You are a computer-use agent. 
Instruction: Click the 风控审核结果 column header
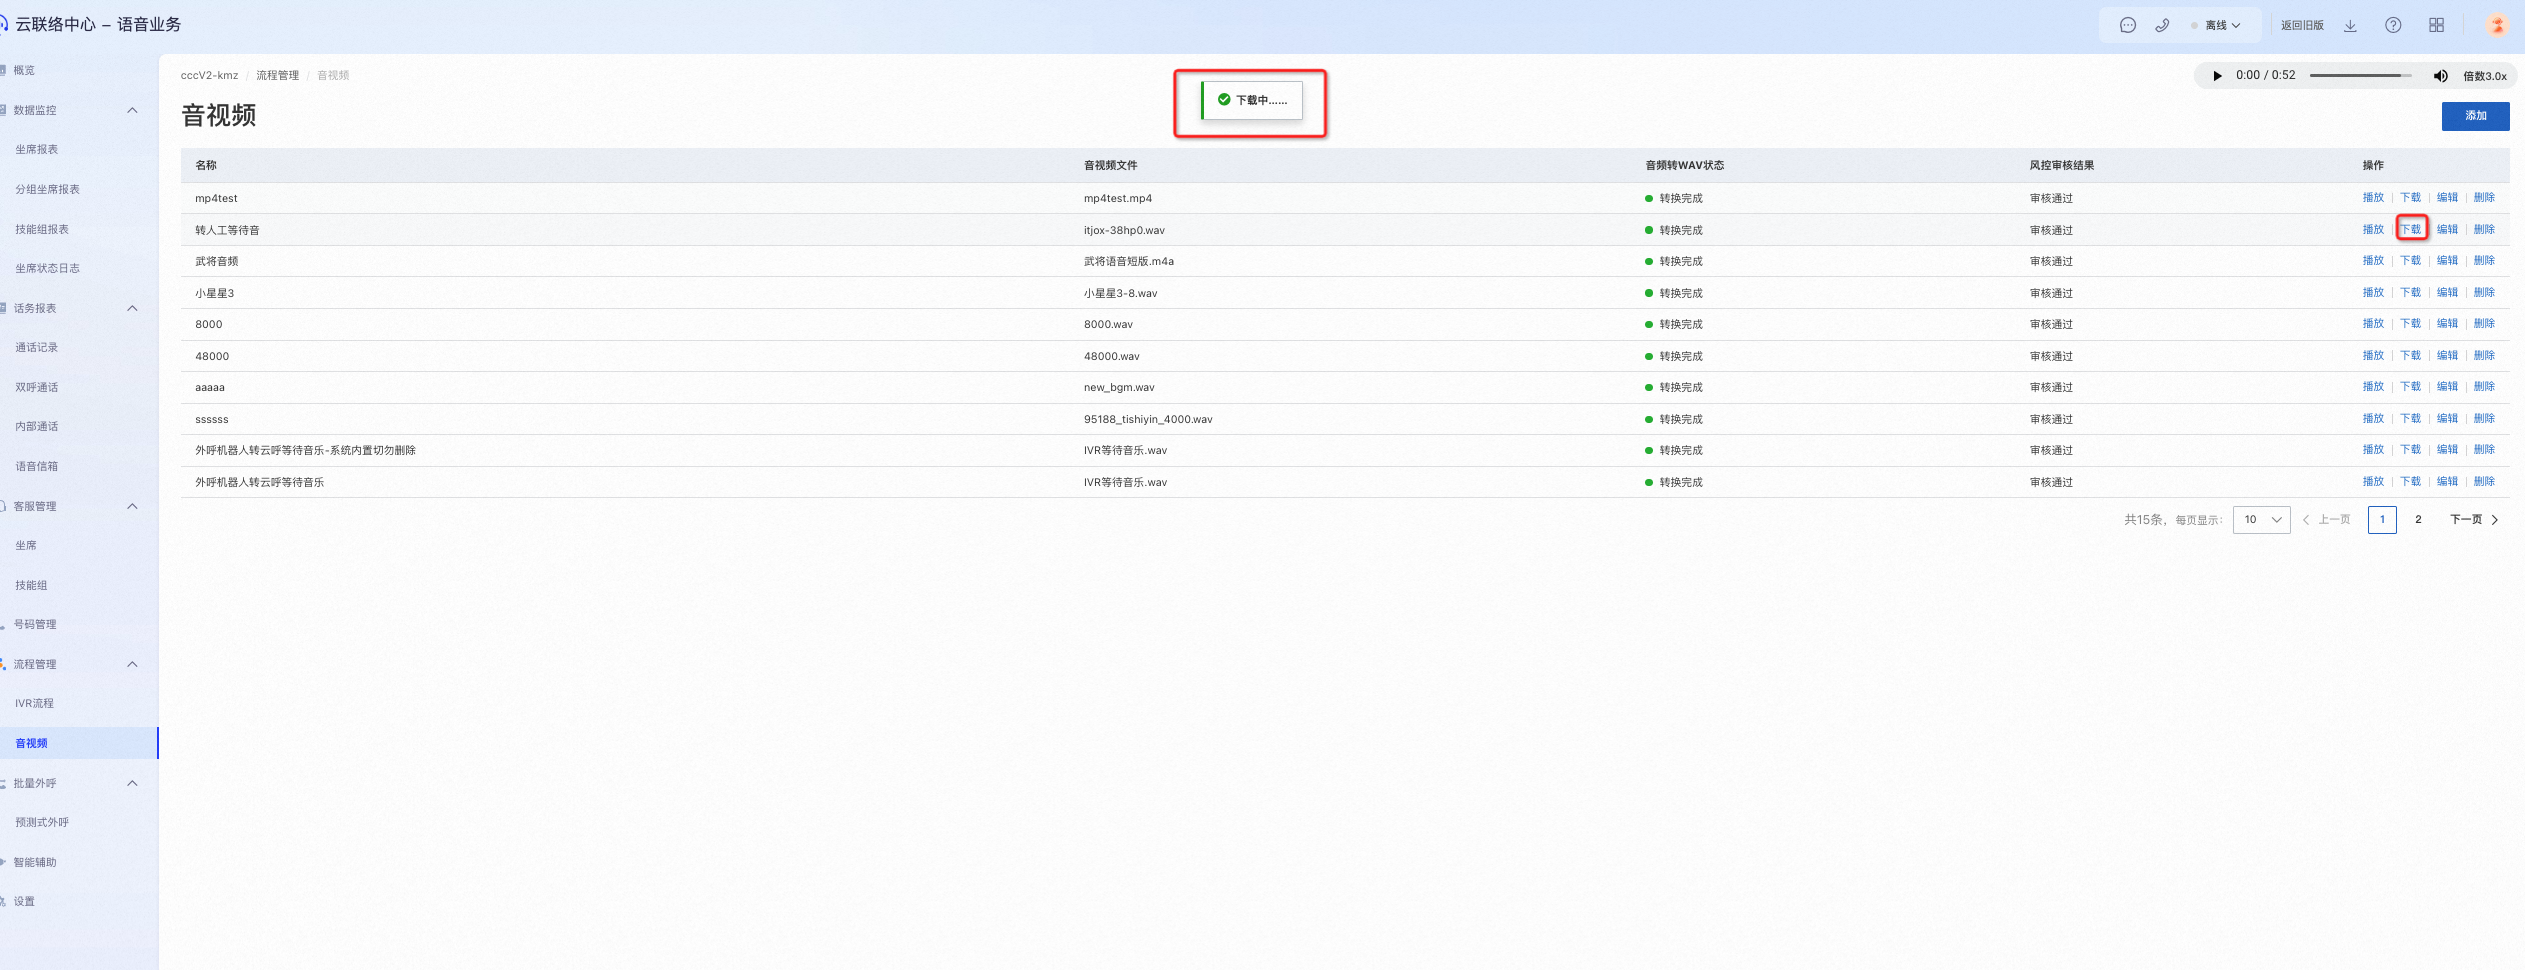pos(2061,166)
